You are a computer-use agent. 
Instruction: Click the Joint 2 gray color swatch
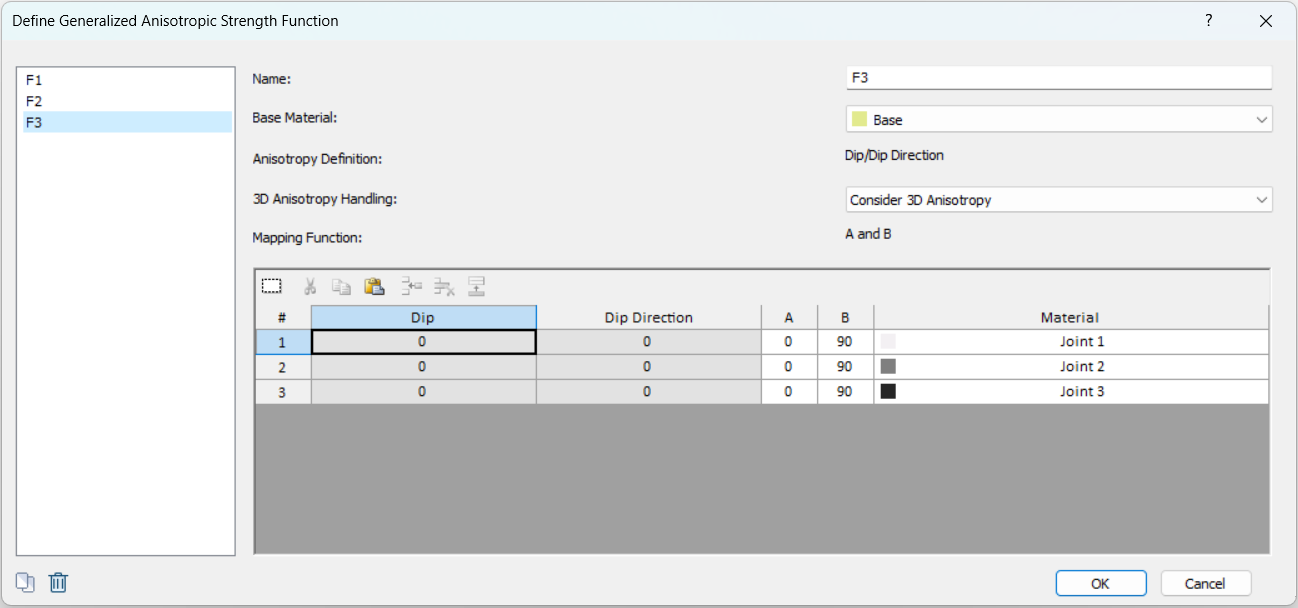(888, 366)
